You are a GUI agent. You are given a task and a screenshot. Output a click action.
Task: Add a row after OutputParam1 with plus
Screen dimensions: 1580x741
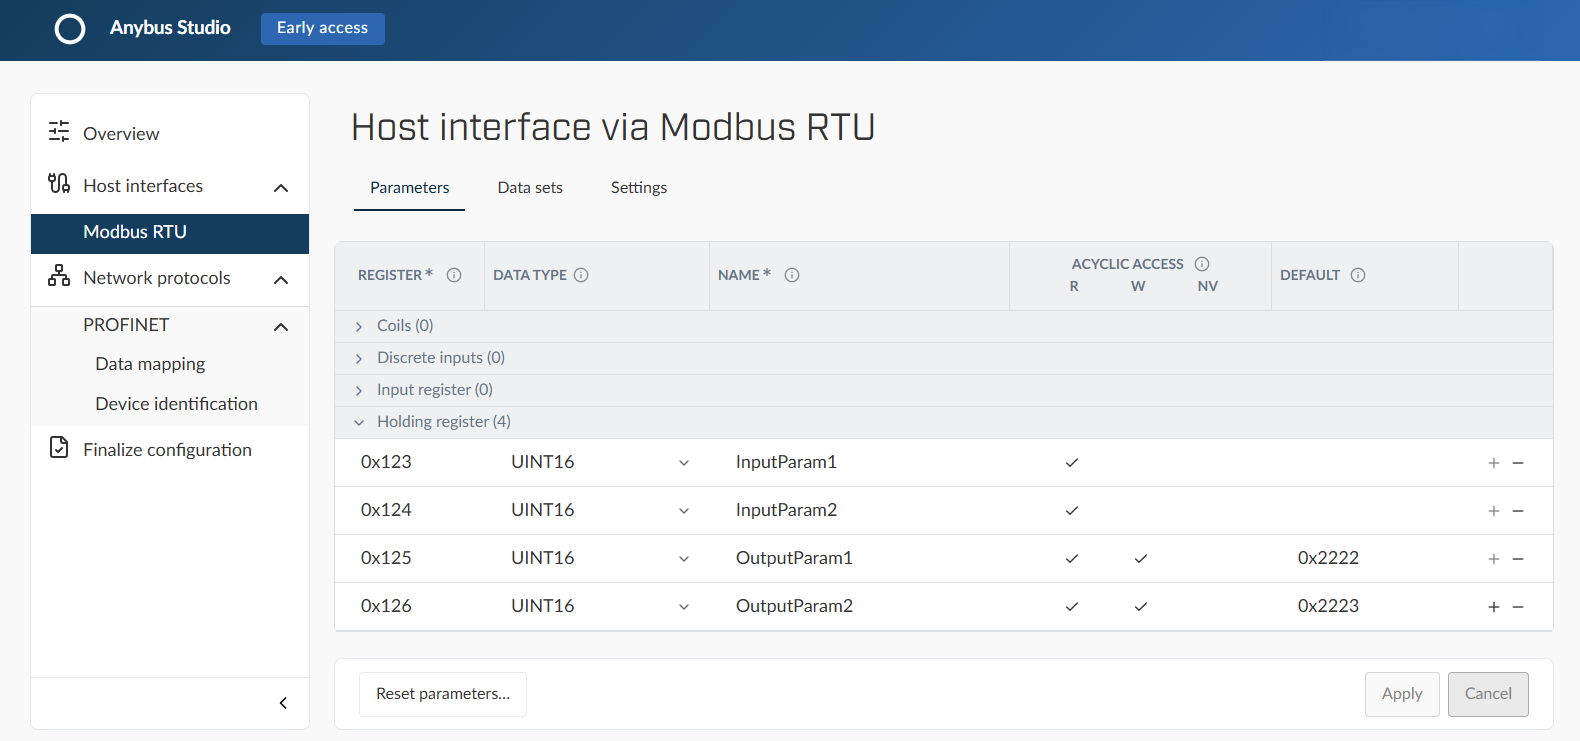click(x=1494, y=559)
